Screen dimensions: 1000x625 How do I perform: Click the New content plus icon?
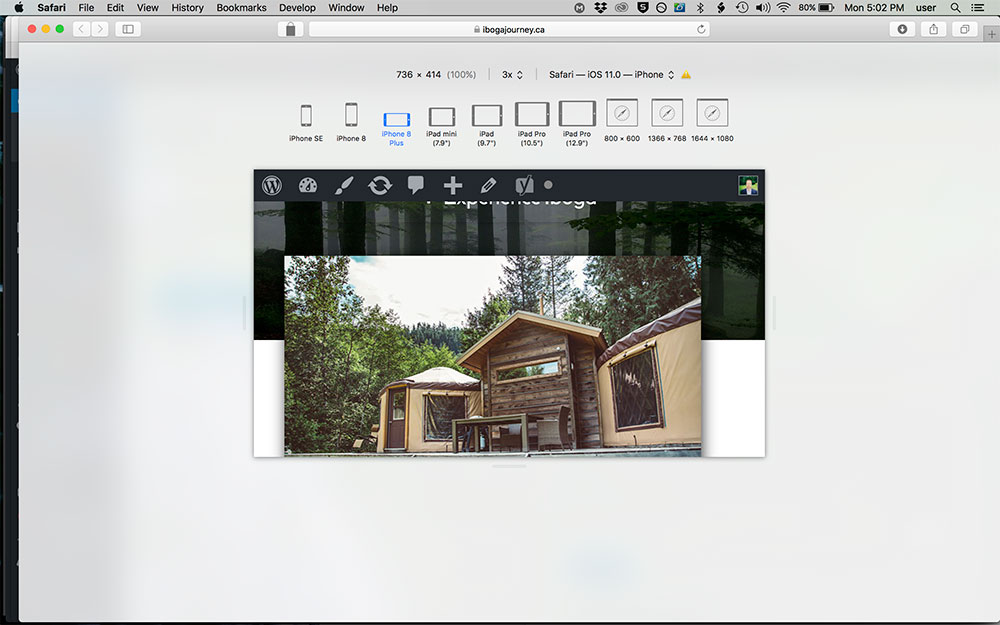(x=453, y=185)
